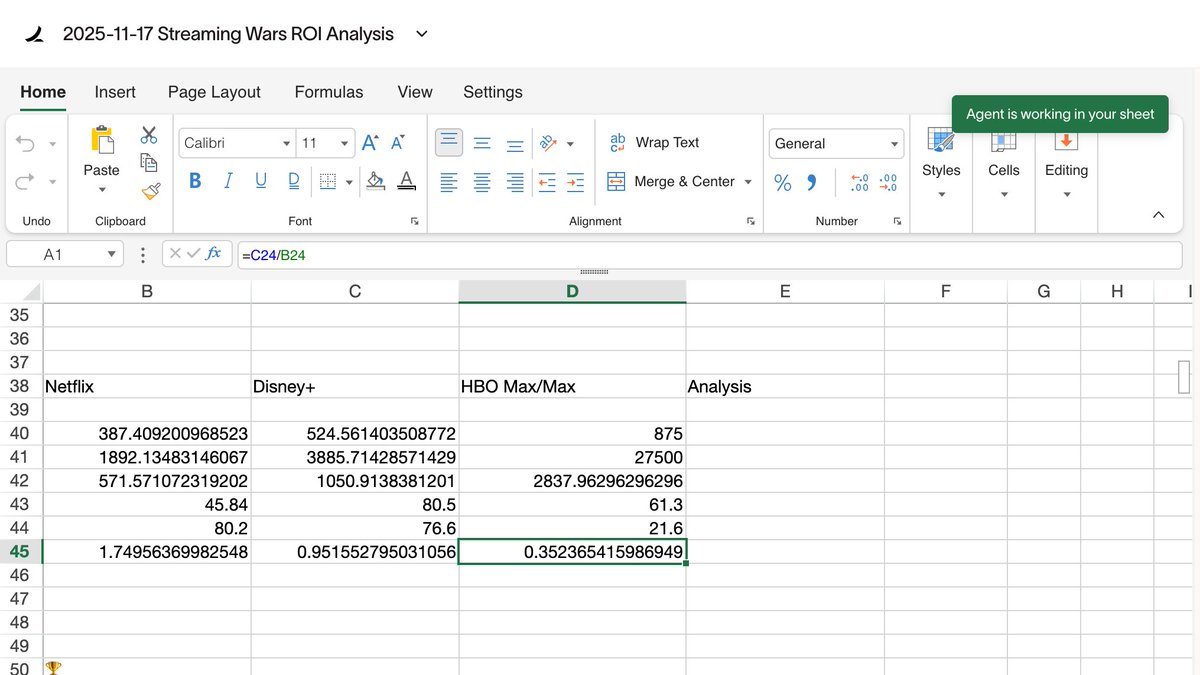1200x675 pixels.
Task: Apply fill color bucket
Action: (376, 181)
